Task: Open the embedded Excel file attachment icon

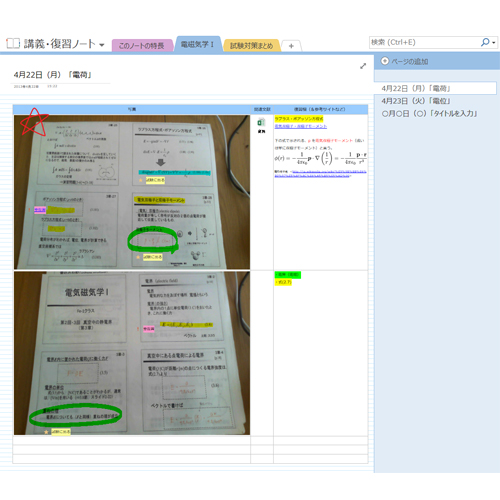Action: 261,122
